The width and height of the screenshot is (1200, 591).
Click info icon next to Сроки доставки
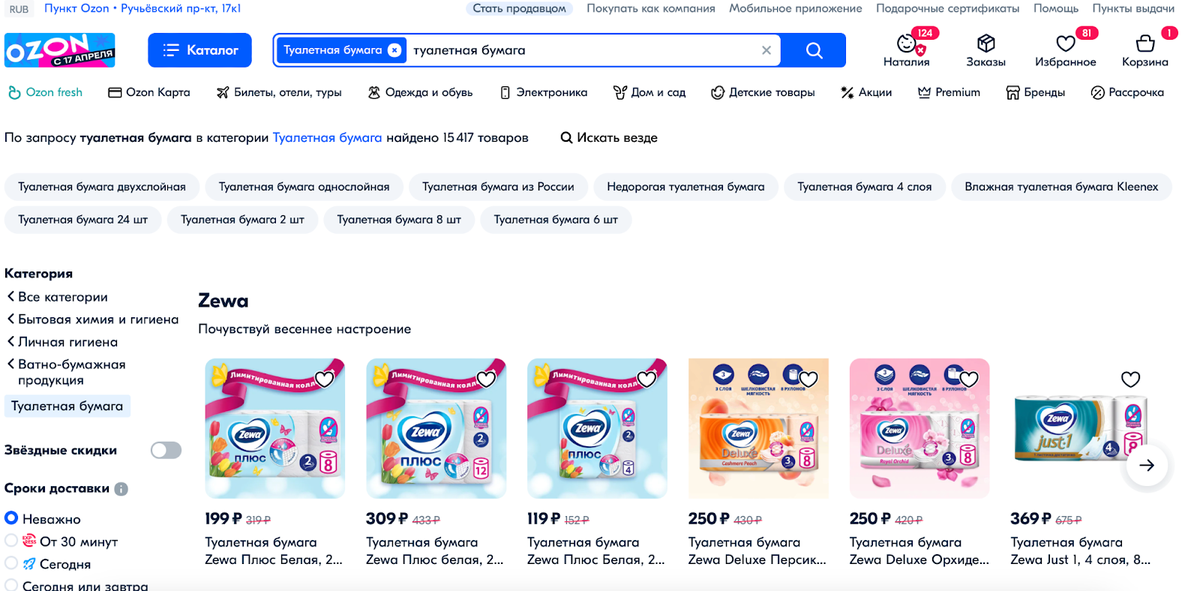click(x=121, y=489)
